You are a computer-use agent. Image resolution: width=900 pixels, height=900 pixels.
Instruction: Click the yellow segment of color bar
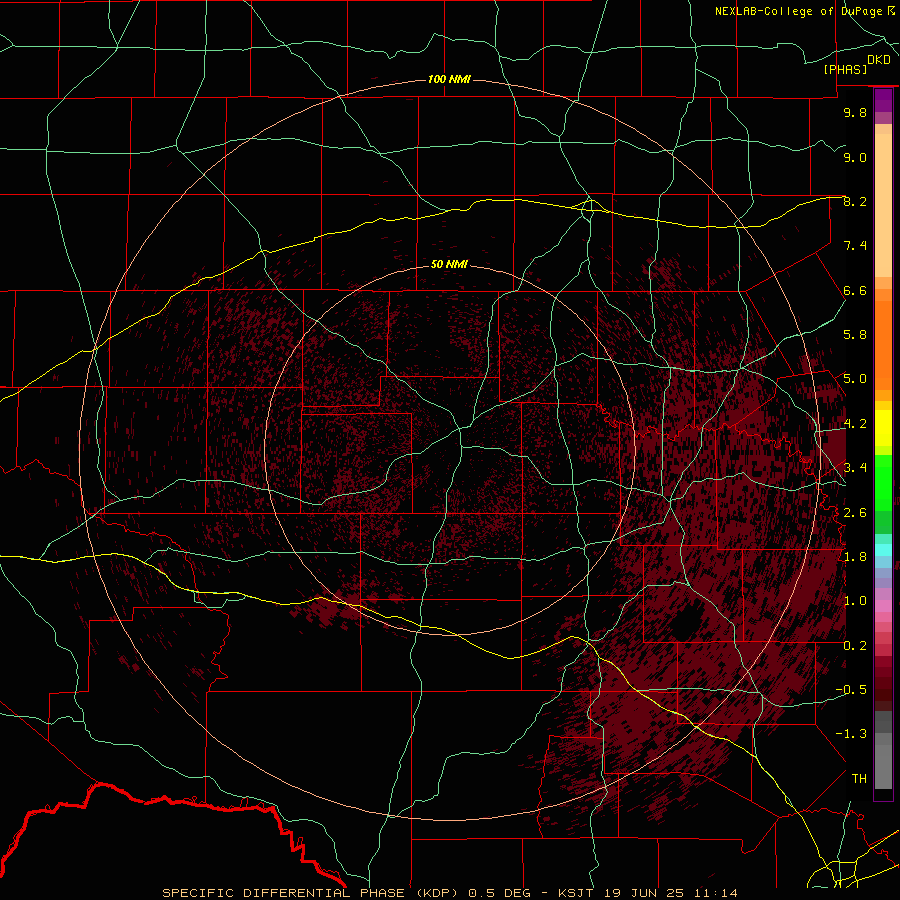pos(883,428)
